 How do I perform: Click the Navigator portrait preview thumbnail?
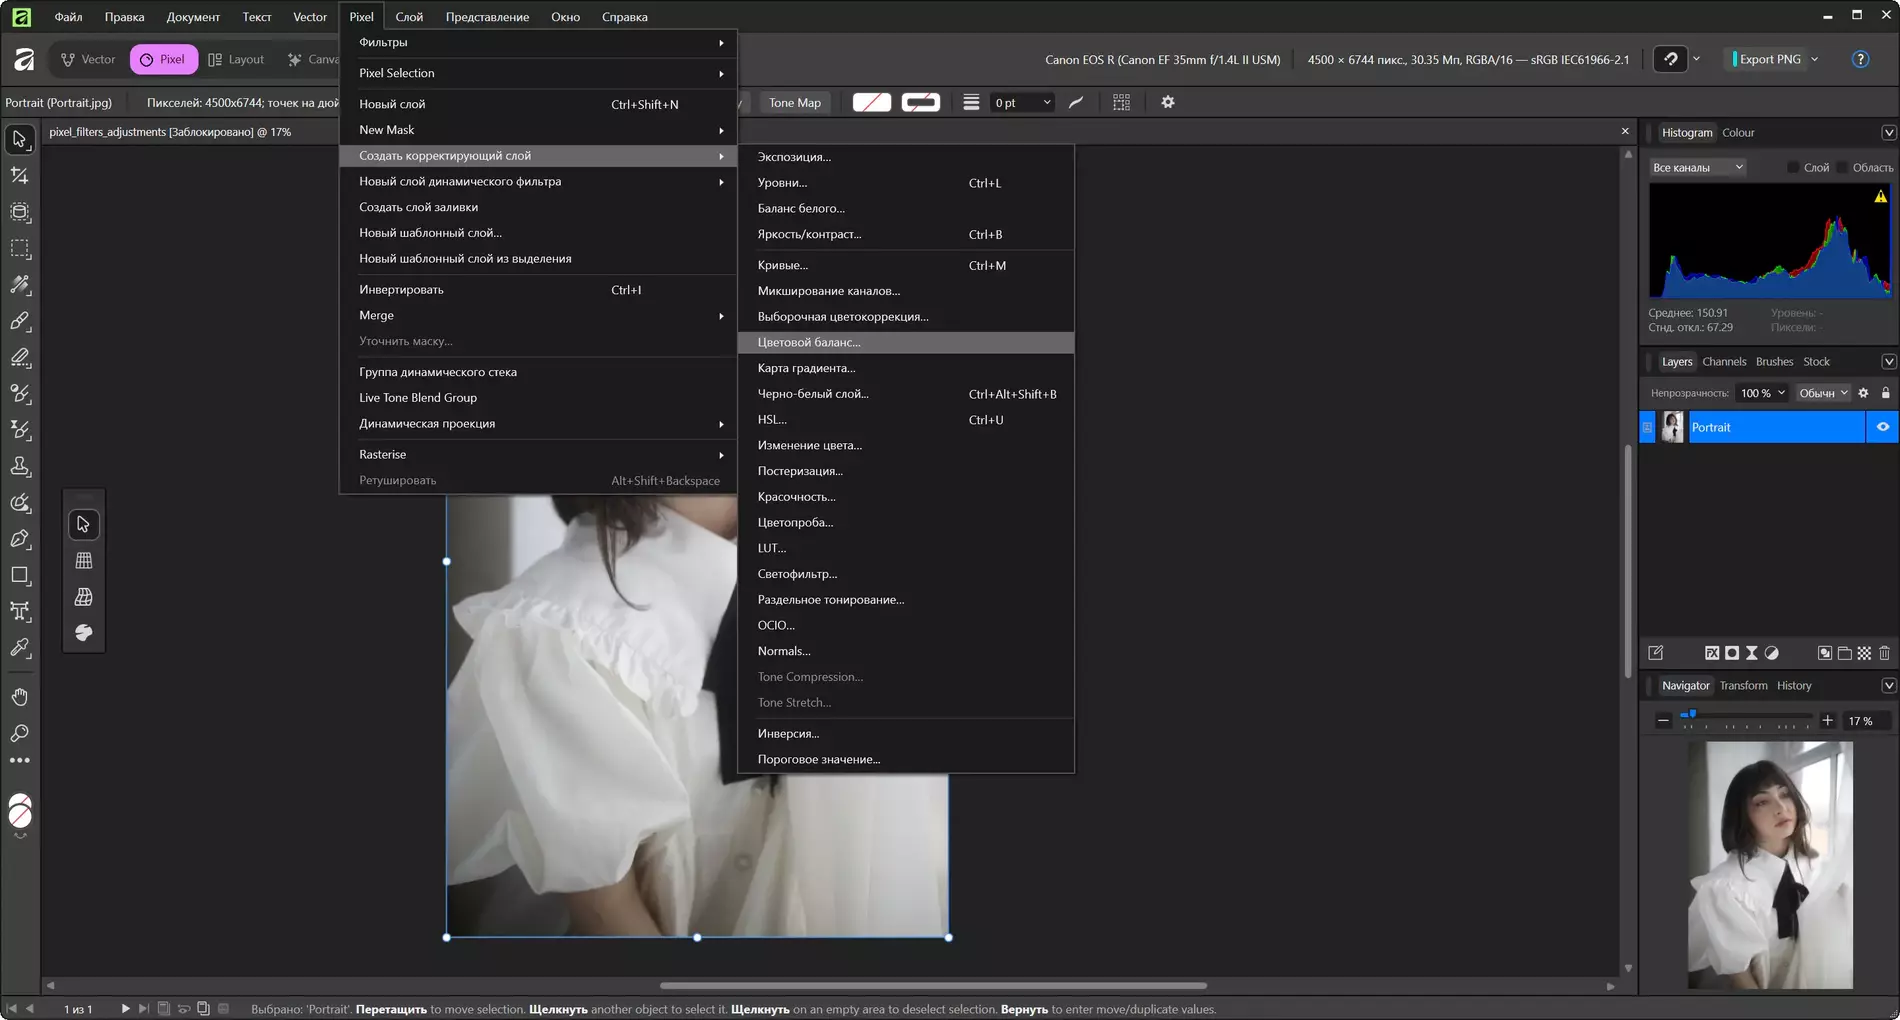click(x=1769, y=865)
